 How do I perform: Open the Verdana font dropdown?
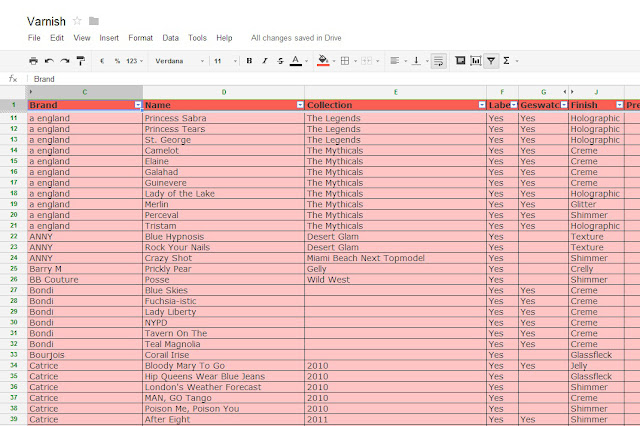[x=179, y=61]
